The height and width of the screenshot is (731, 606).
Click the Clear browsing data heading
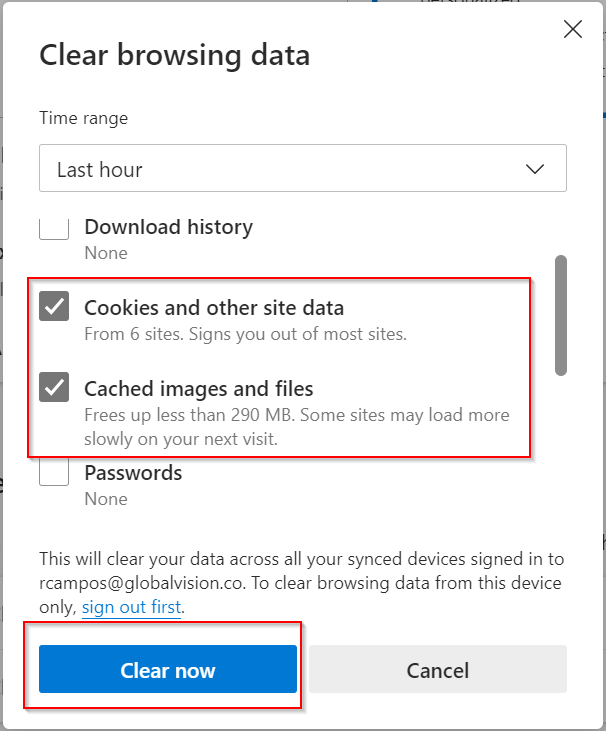[174, 55]
